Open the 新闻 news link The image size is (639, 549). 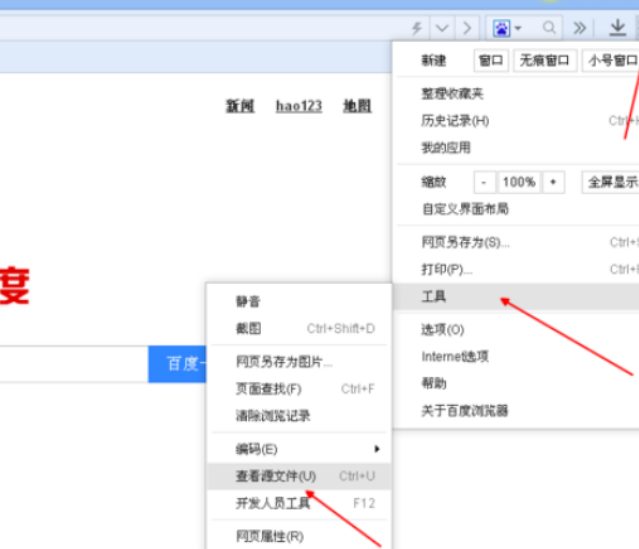coord(240,106)
